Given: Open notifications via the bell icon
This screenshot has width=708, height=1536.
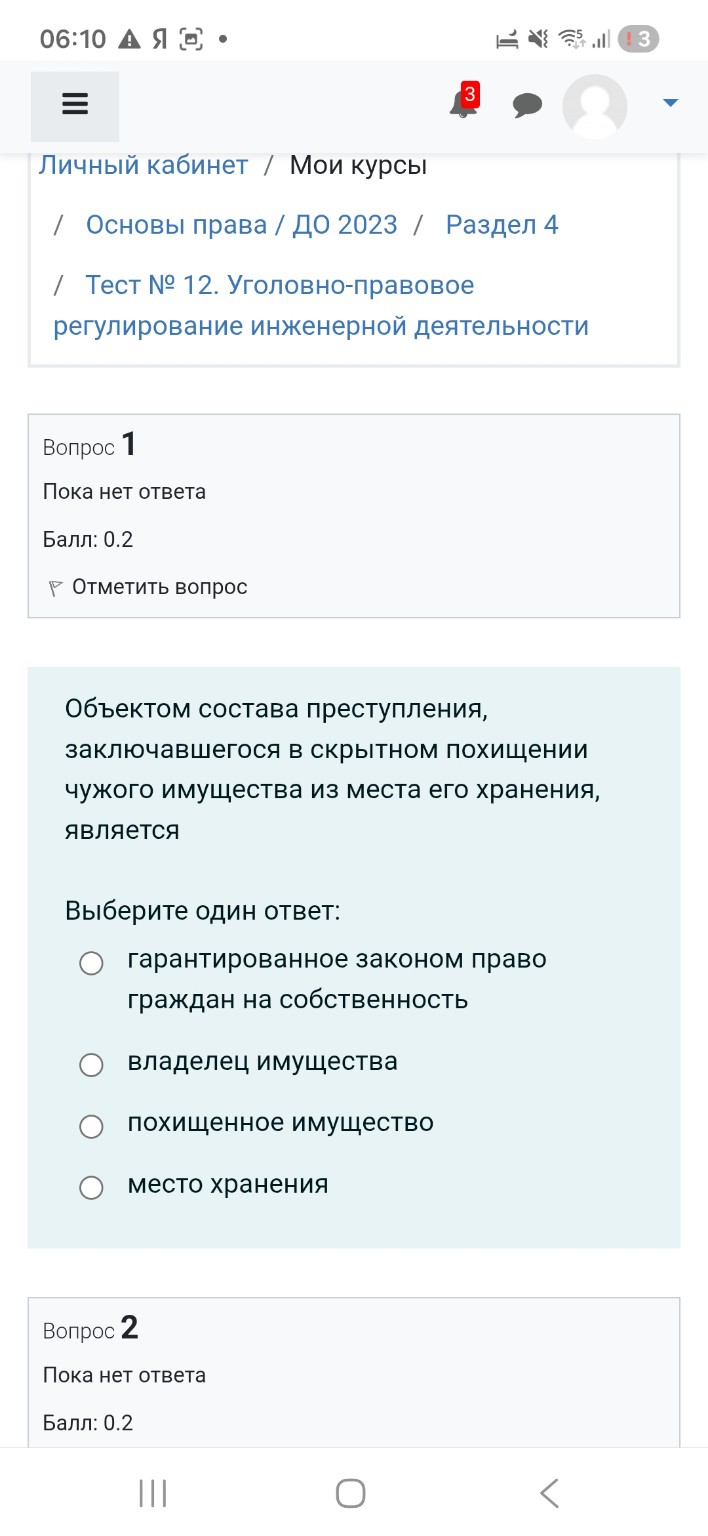Looking at the screenshot, I should pyautogui.click(x=460, y=107).
